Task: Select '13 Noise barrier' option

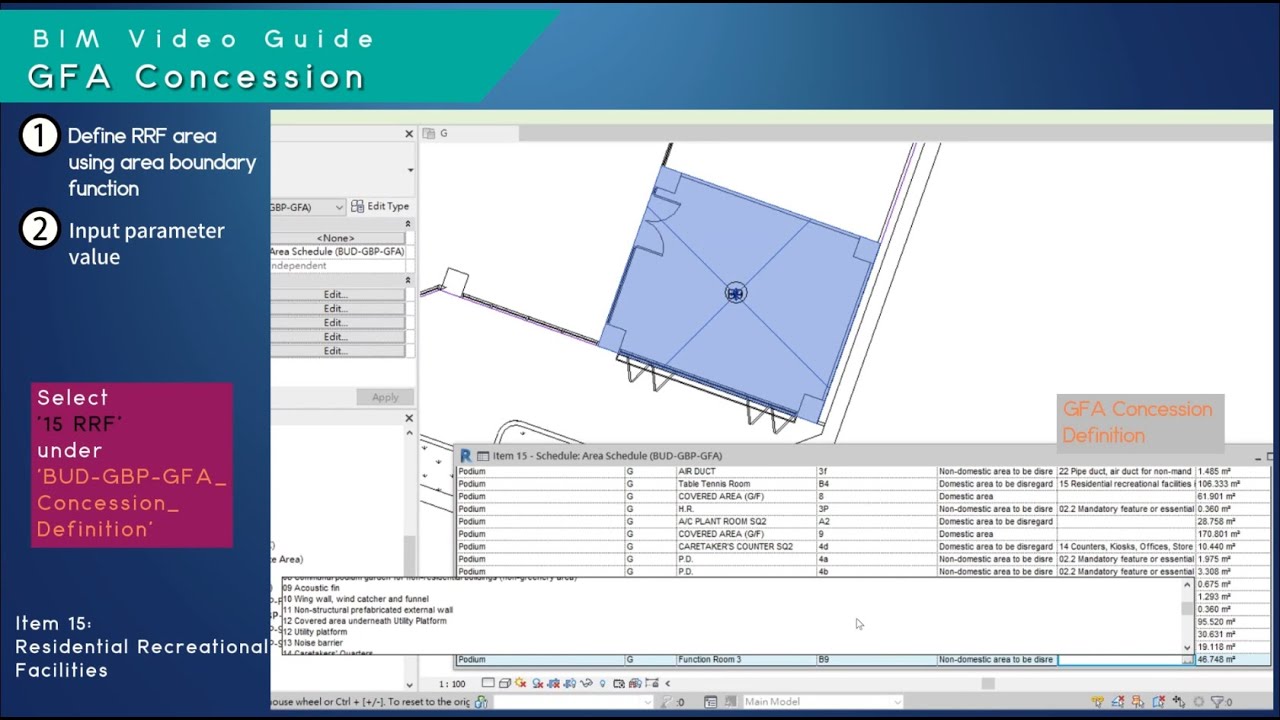Action: (312, 643)
